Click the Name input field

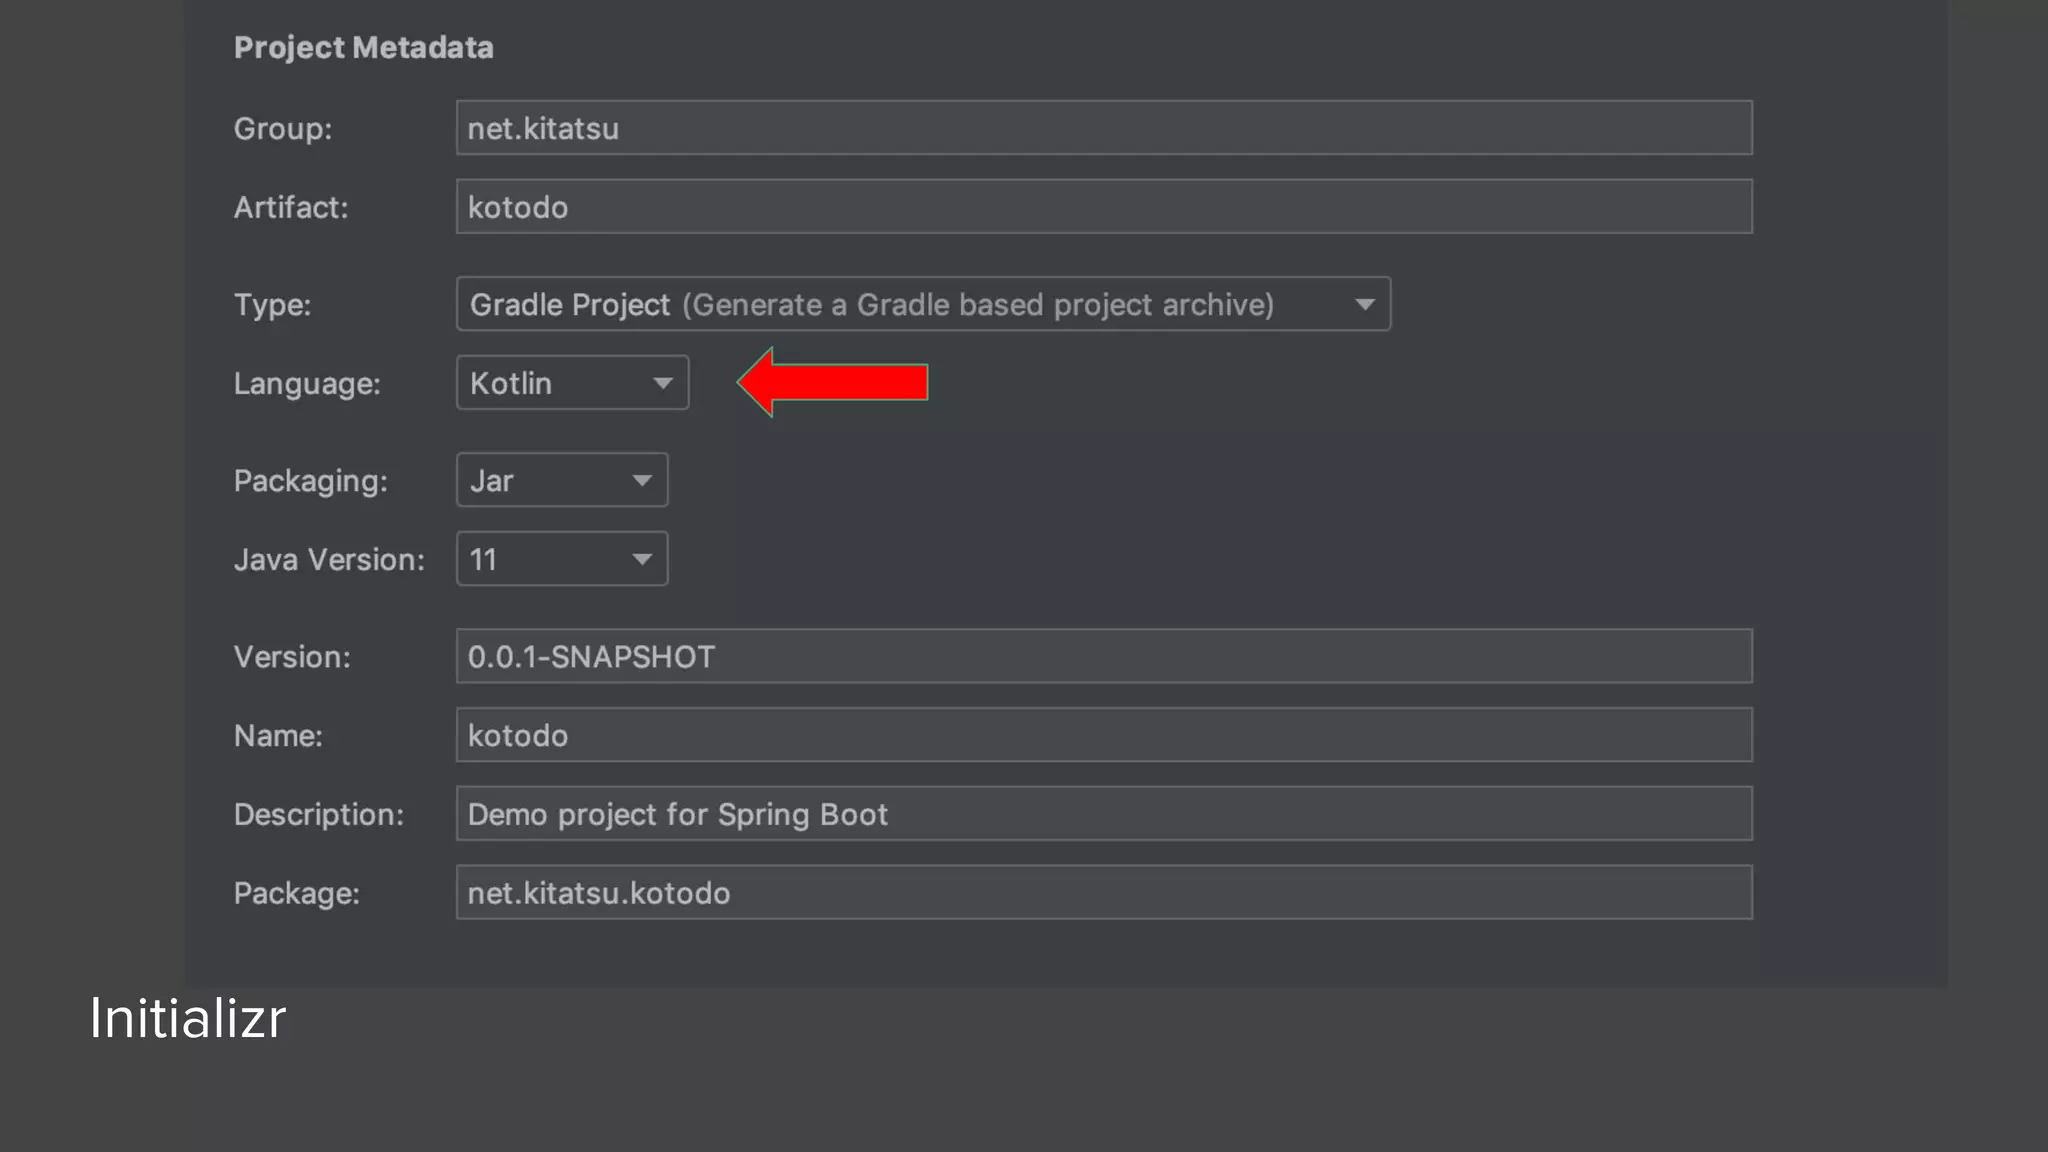coord(1104,735)
